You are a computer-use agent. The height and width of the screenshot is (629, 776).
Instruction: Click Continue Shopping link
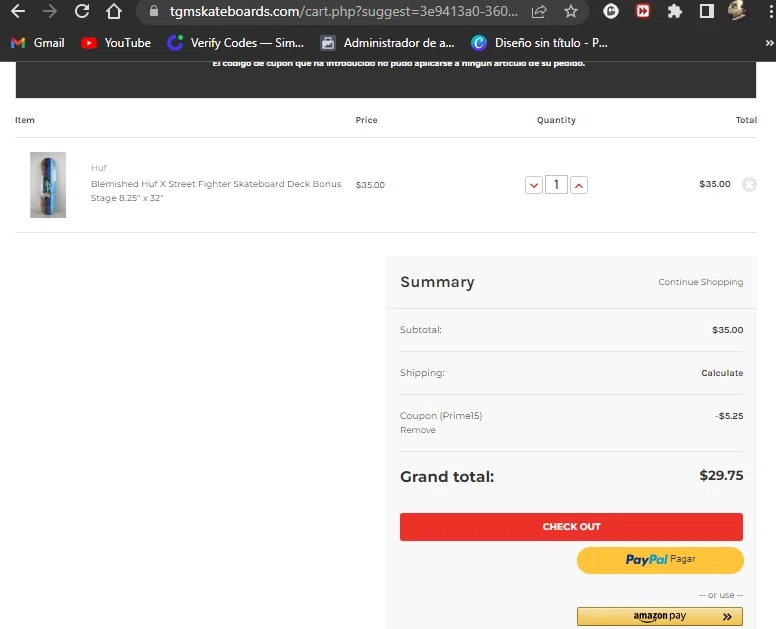click(700, 282)
